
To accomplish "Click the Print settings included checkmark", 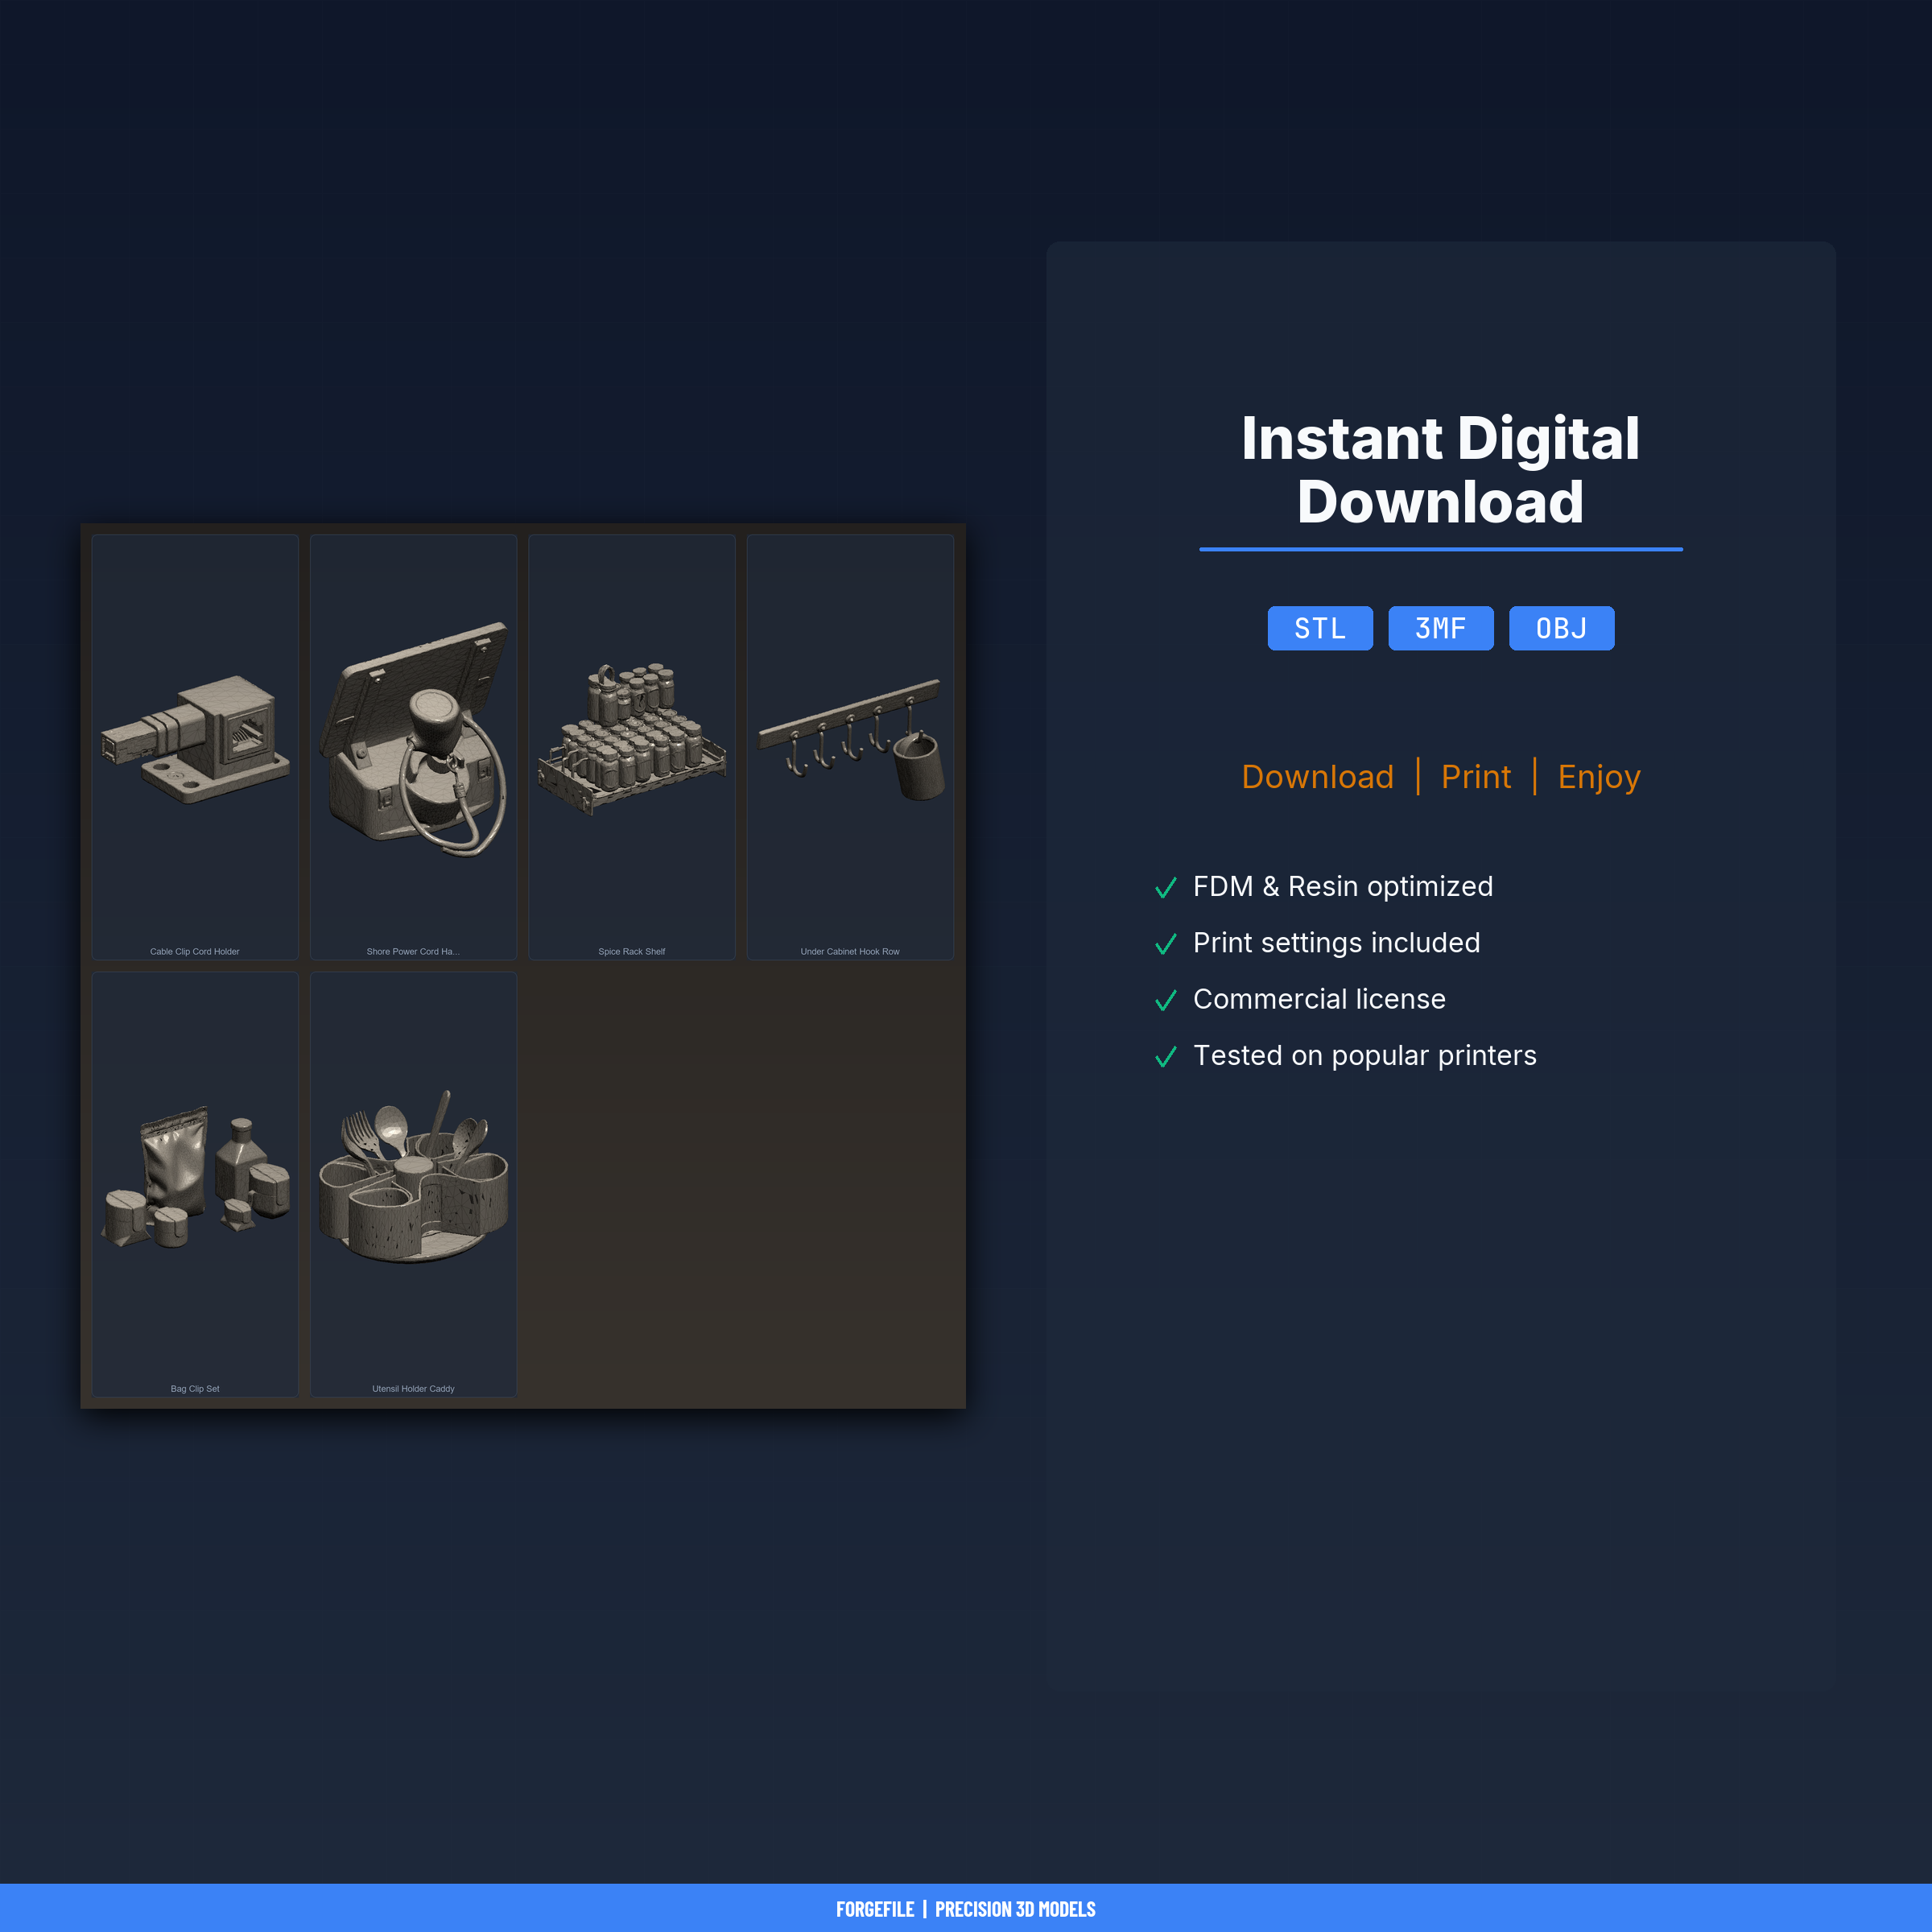I will (x=1165, y=944).
